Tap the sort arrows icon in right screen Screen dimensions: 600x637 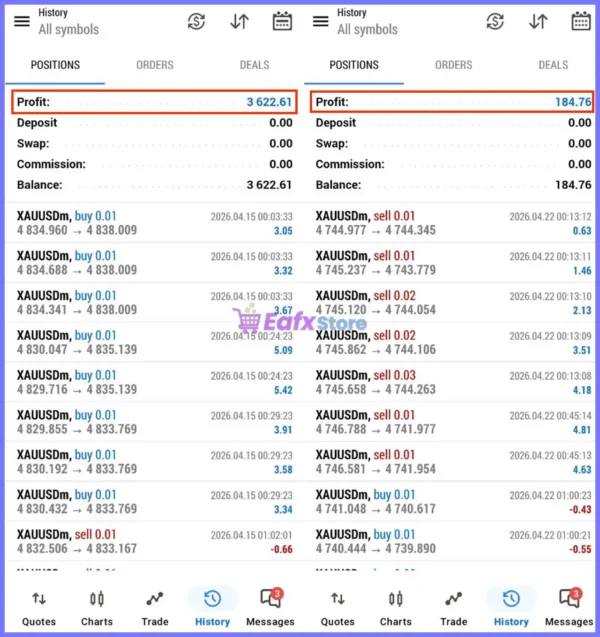[538, 22]
